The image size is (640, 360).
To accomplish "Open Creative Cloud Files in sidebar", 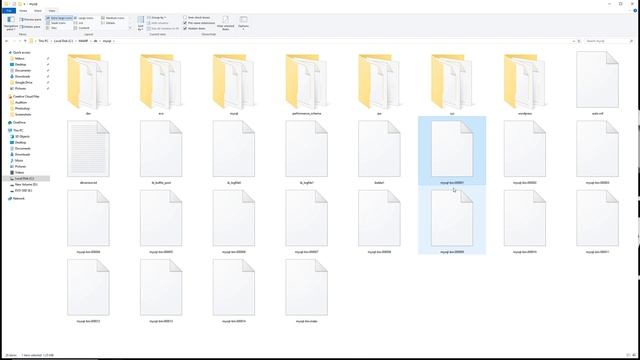I will pos(24,97).
